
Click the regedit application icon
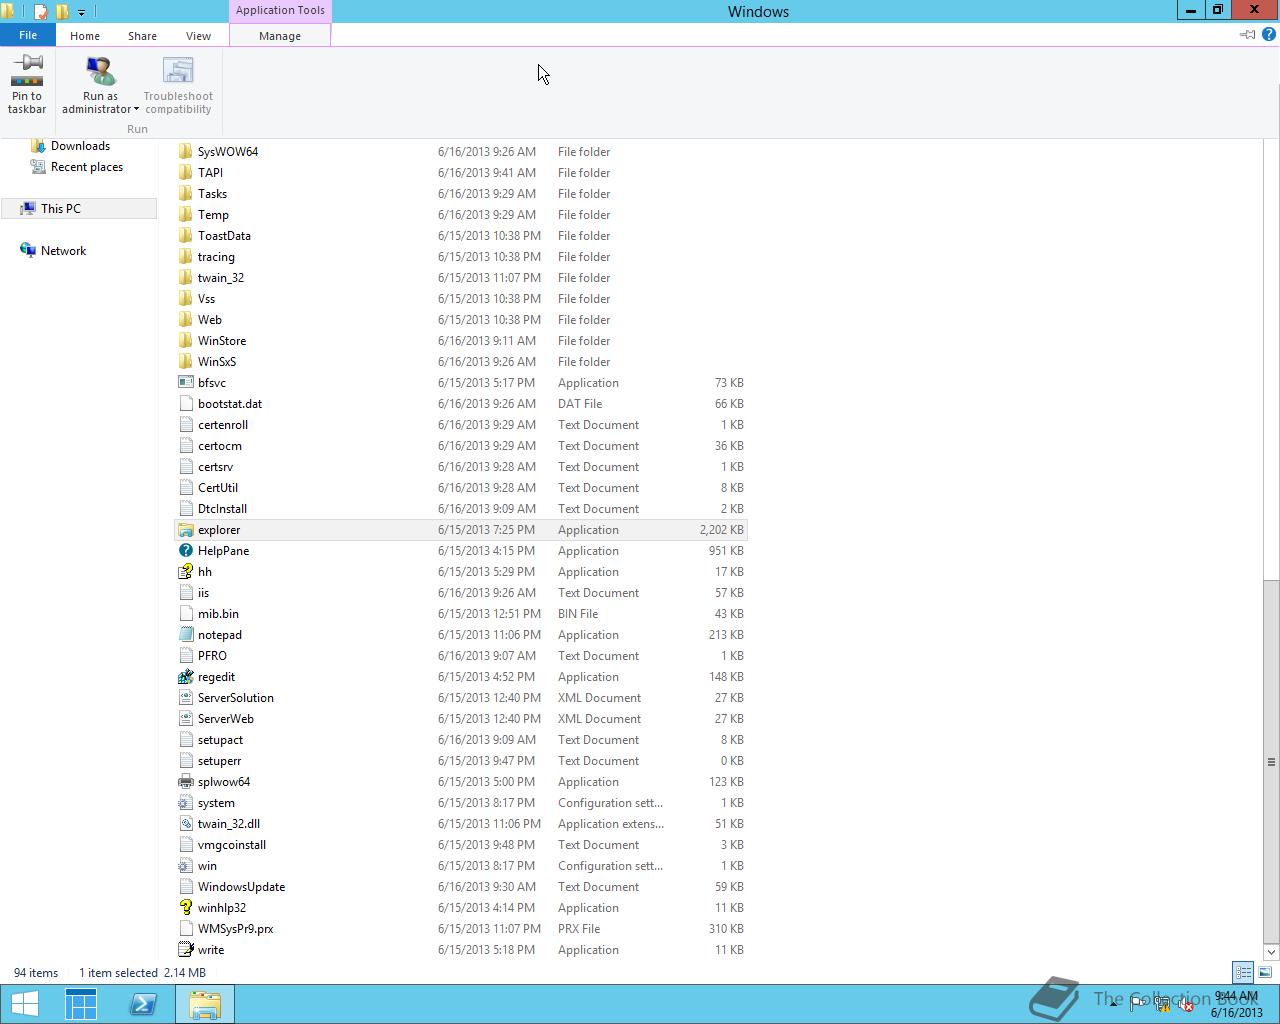click(185, 677)
